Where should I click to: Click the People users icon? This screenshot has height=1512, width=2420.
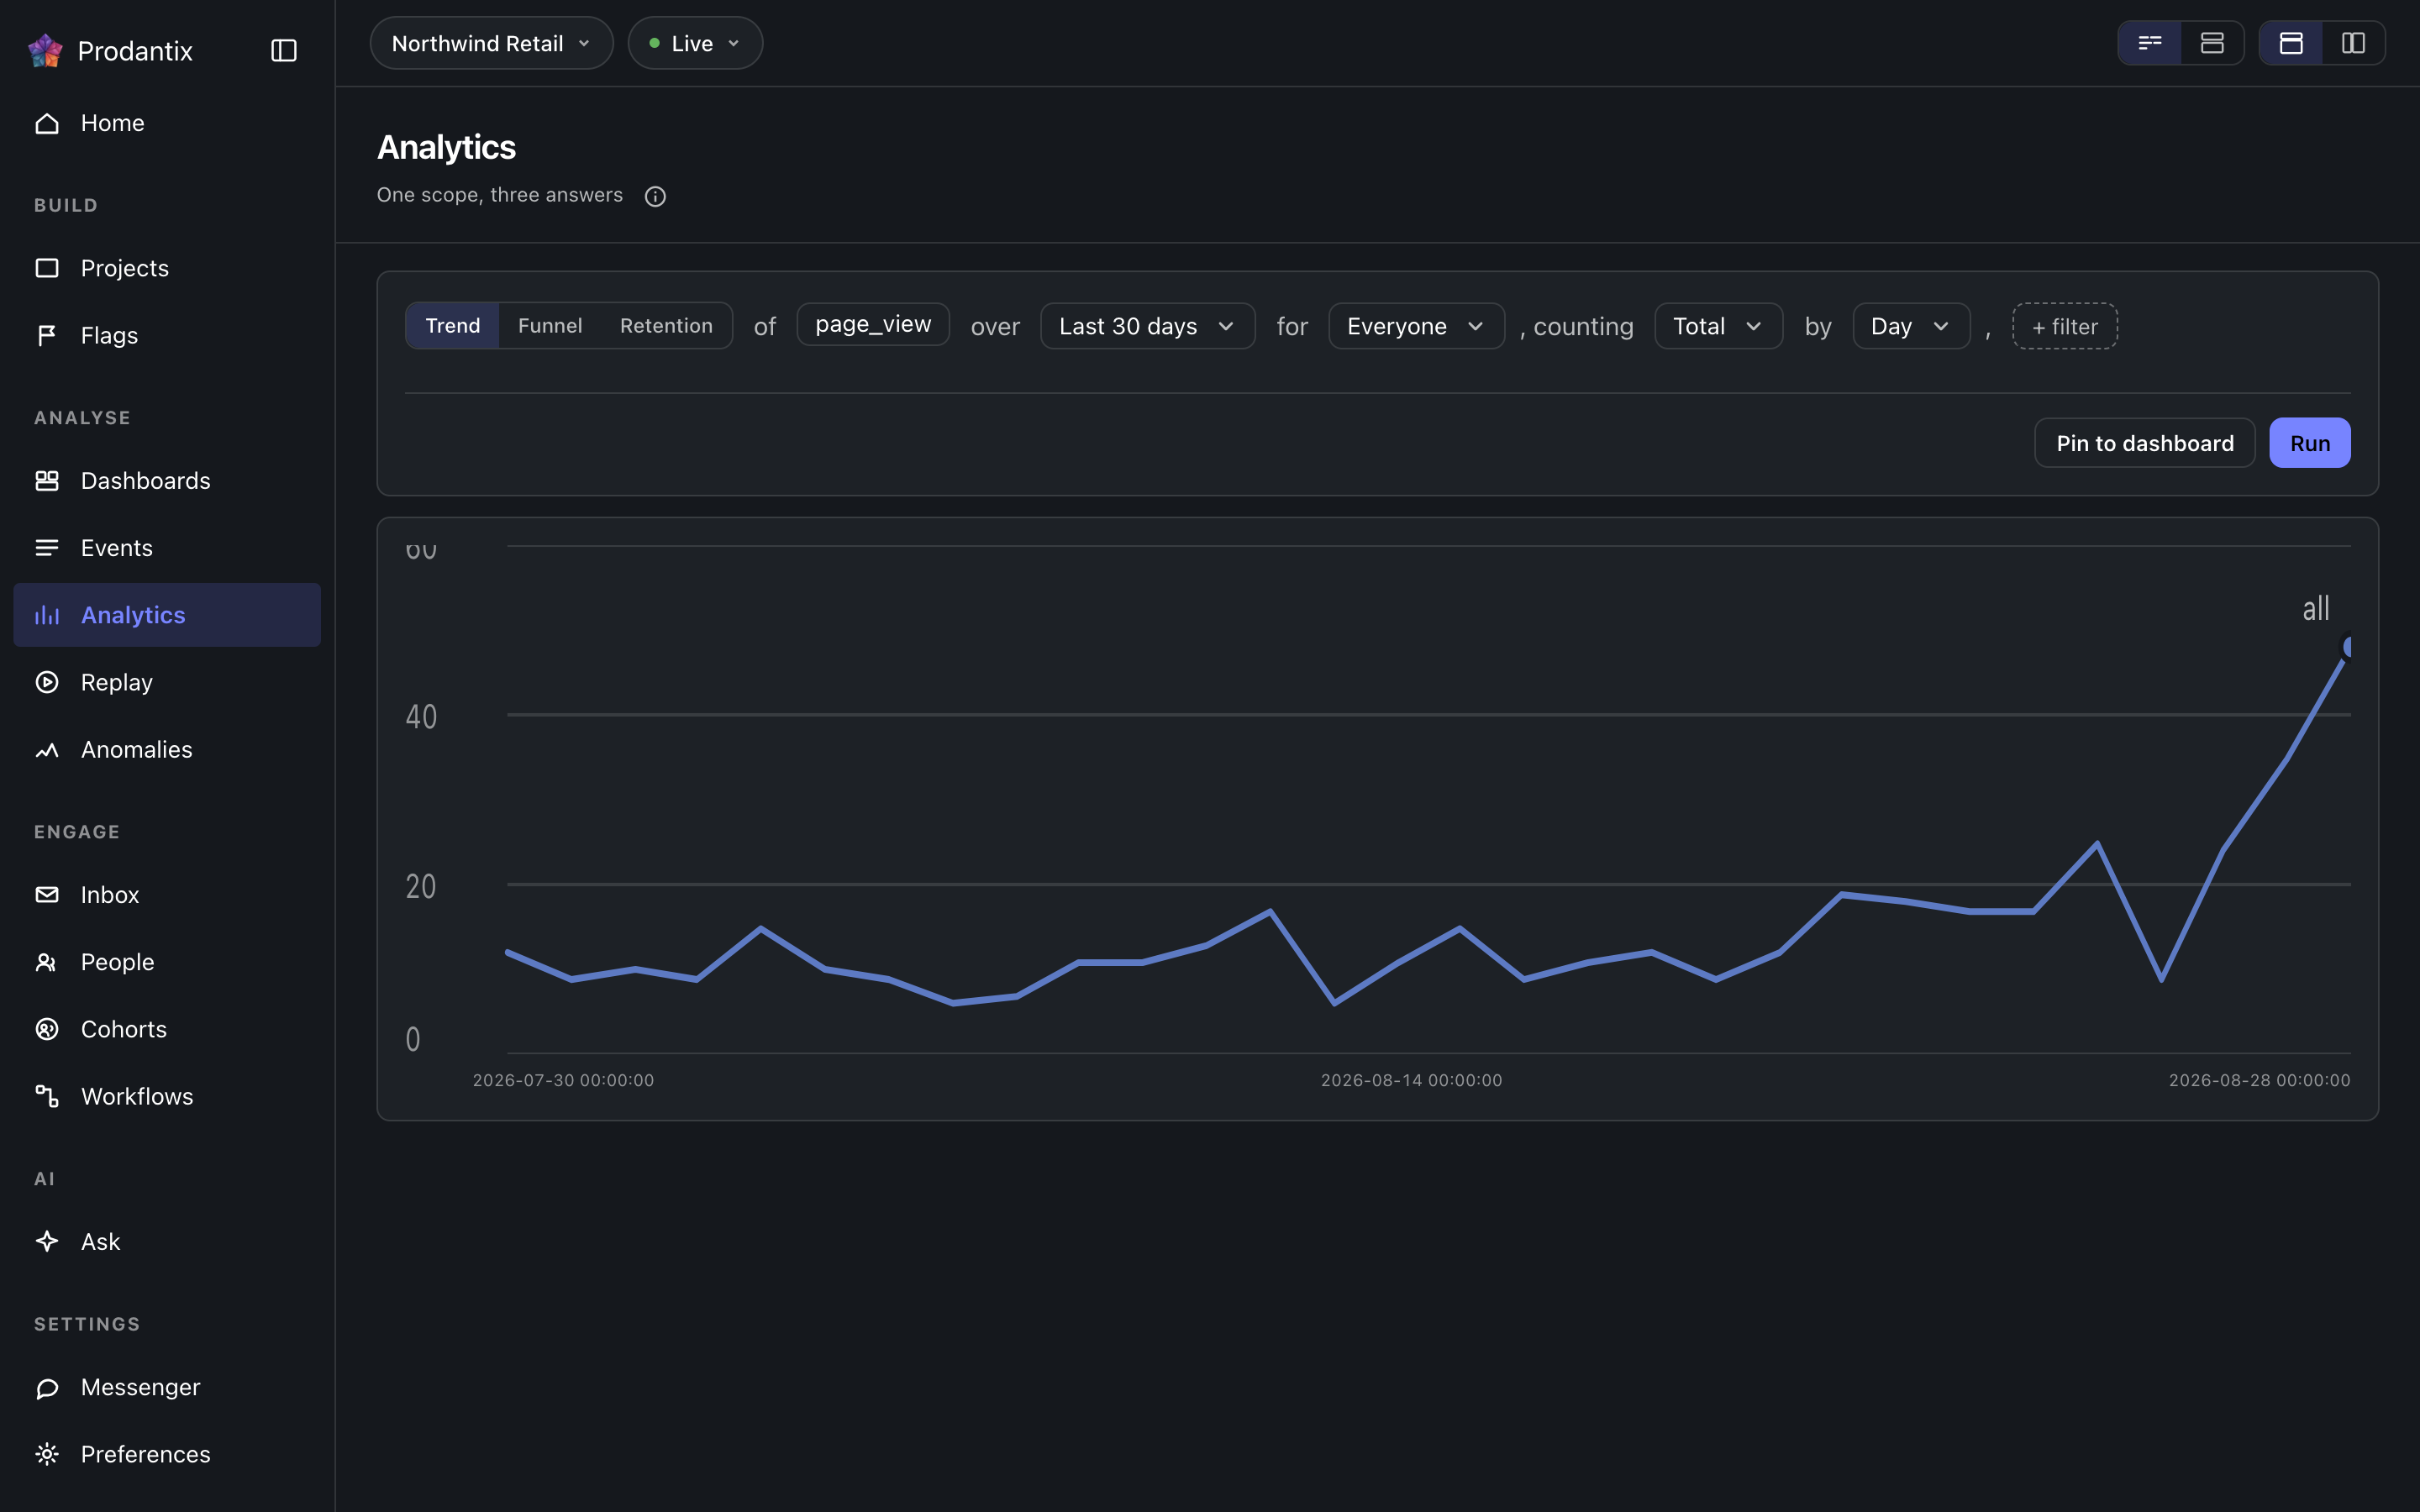pos(47,962)
